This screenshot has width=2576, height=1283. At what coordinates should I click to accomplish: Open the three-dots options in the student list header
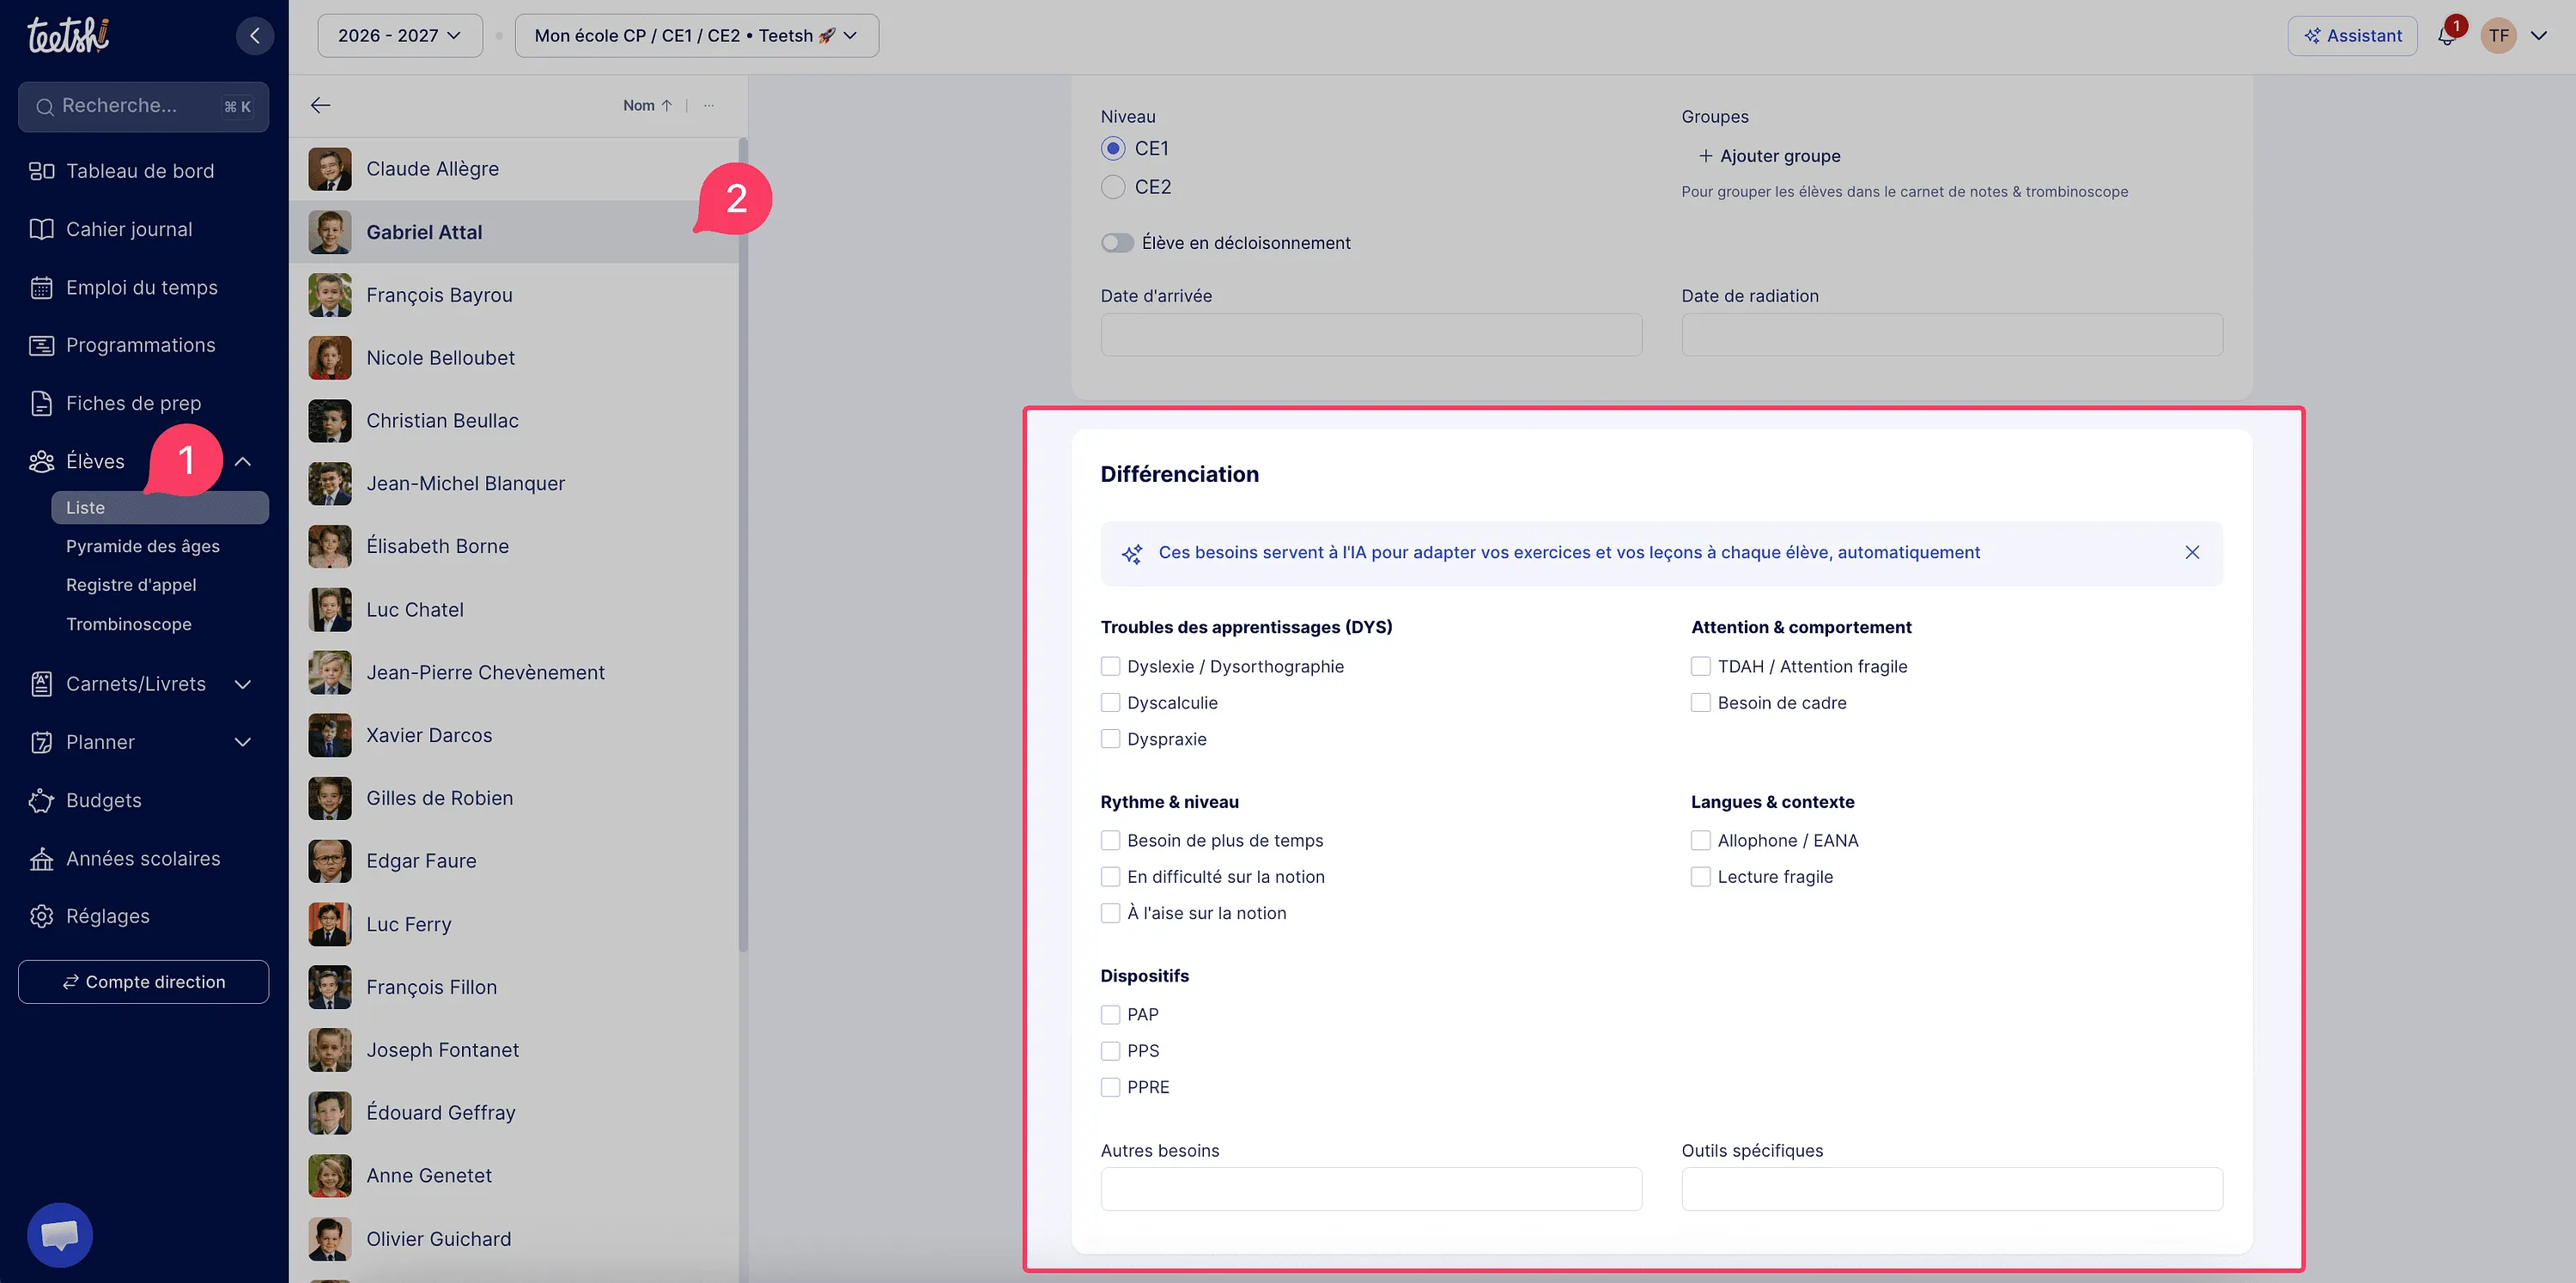[709, 105]
